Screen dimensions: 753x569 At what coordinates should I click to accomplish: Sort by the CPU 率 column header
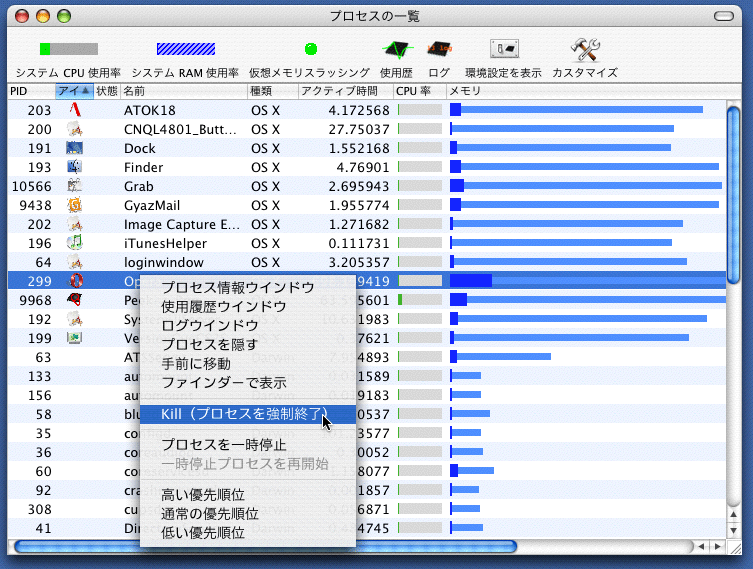coord(420,91)
